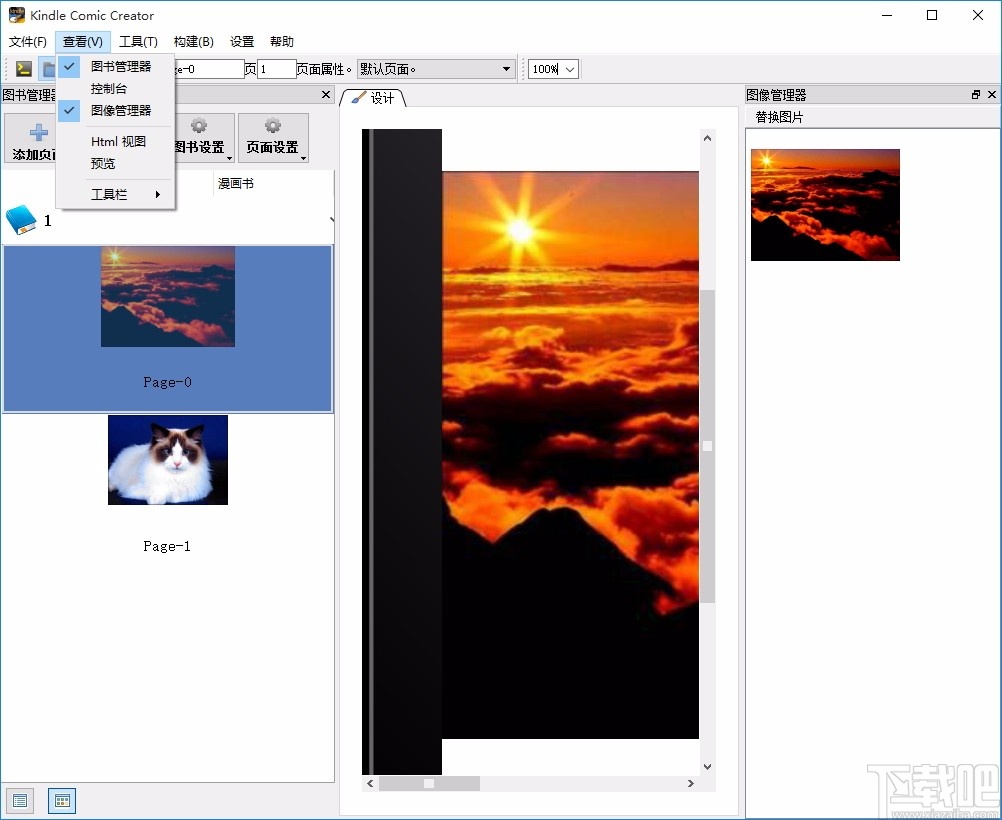The image size is (1002, 820).
Task: Open the 工具(T) menu
Action: [x=138, y=42]
